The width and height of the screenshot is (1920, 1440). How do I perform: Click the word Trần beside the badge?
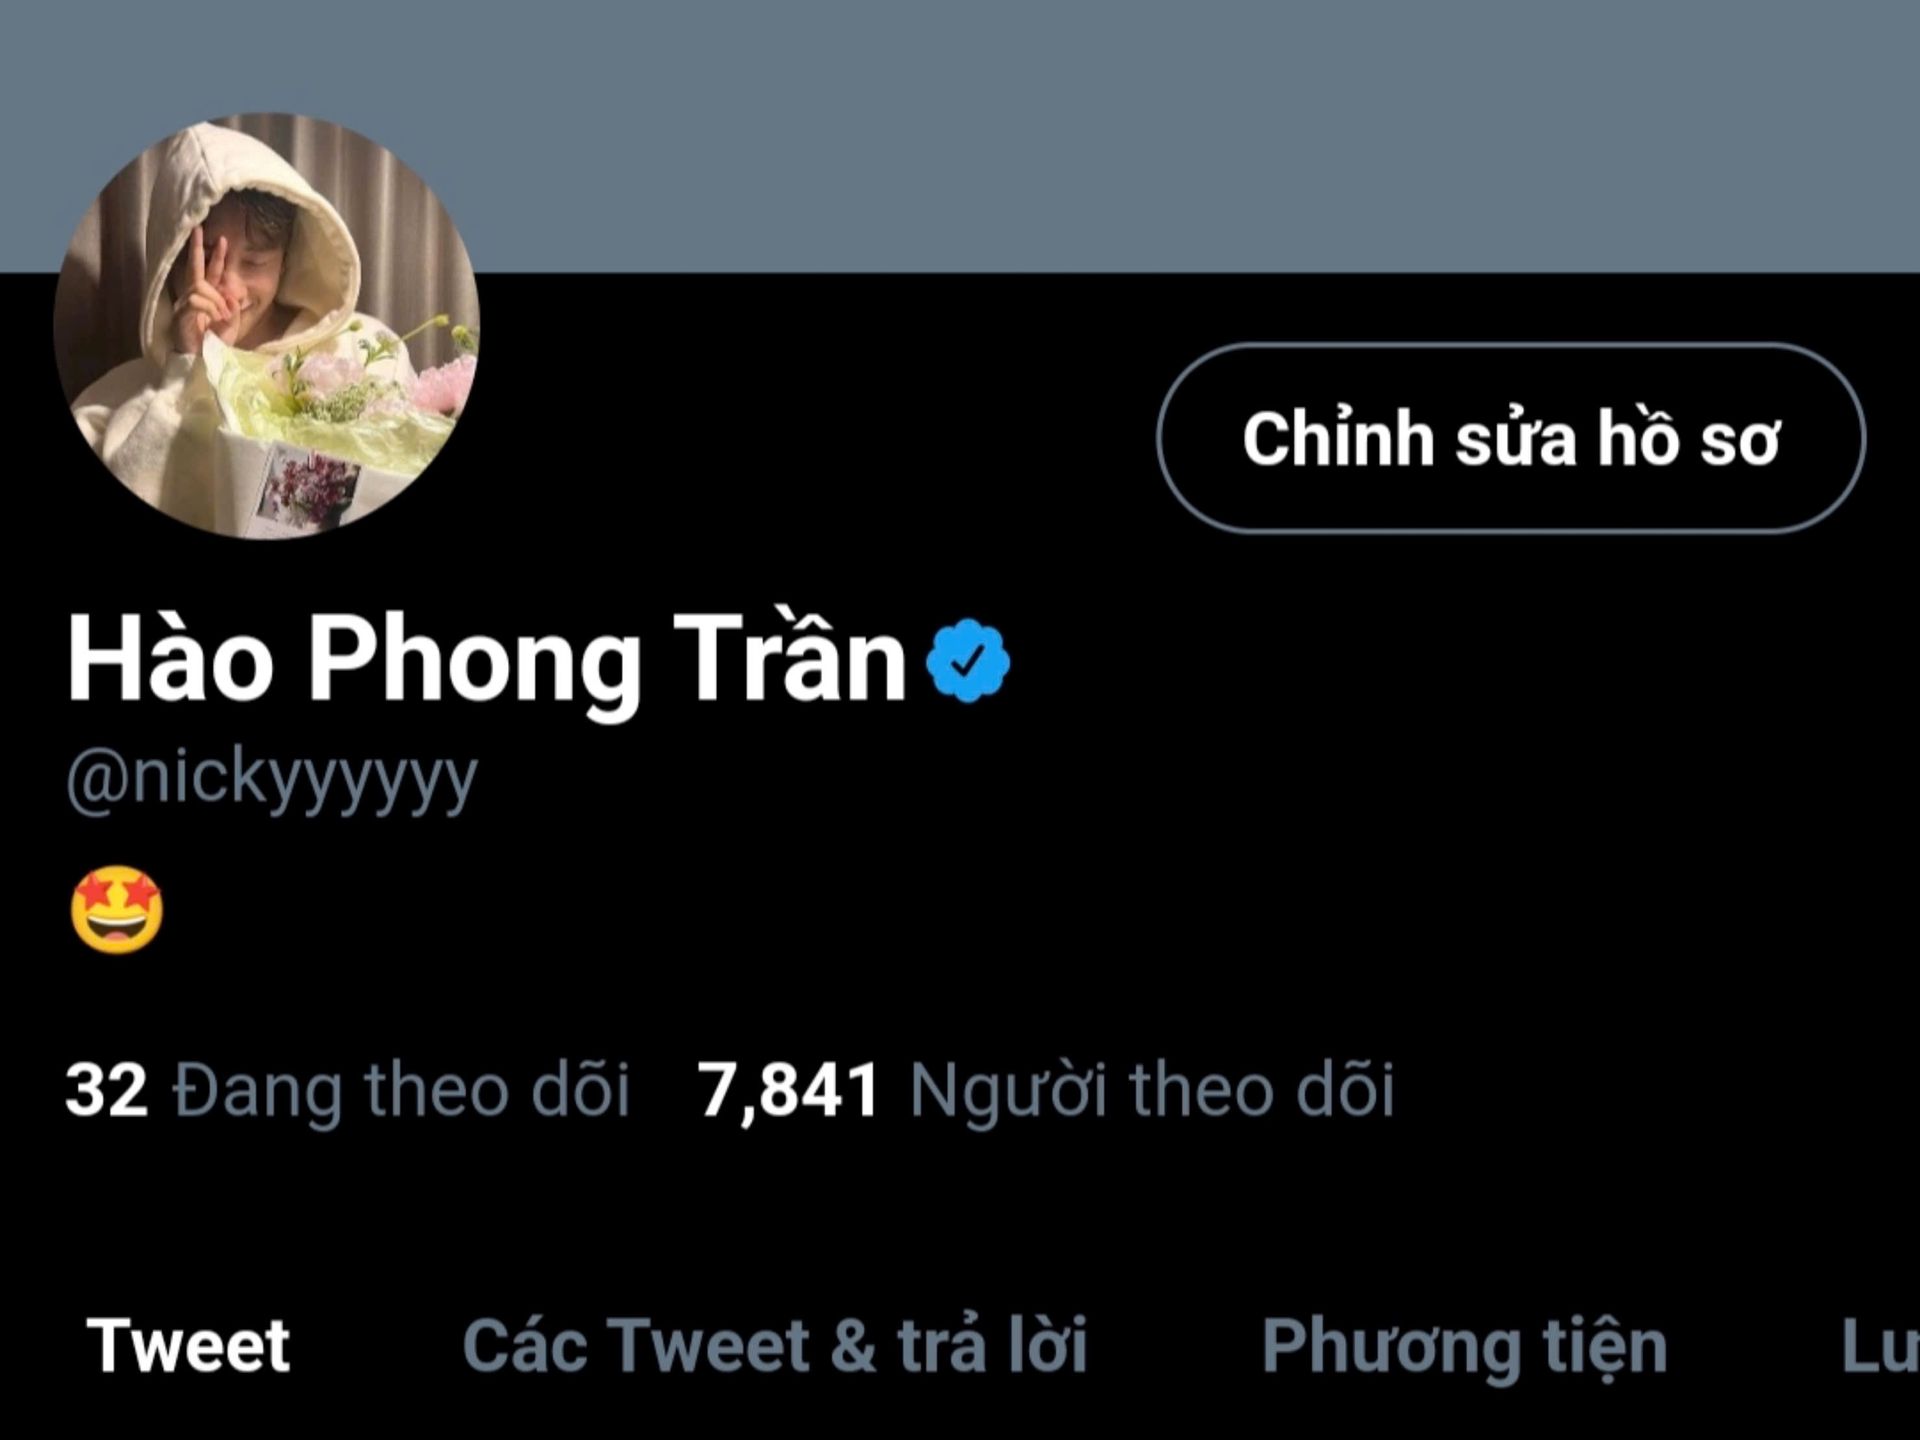789,659
